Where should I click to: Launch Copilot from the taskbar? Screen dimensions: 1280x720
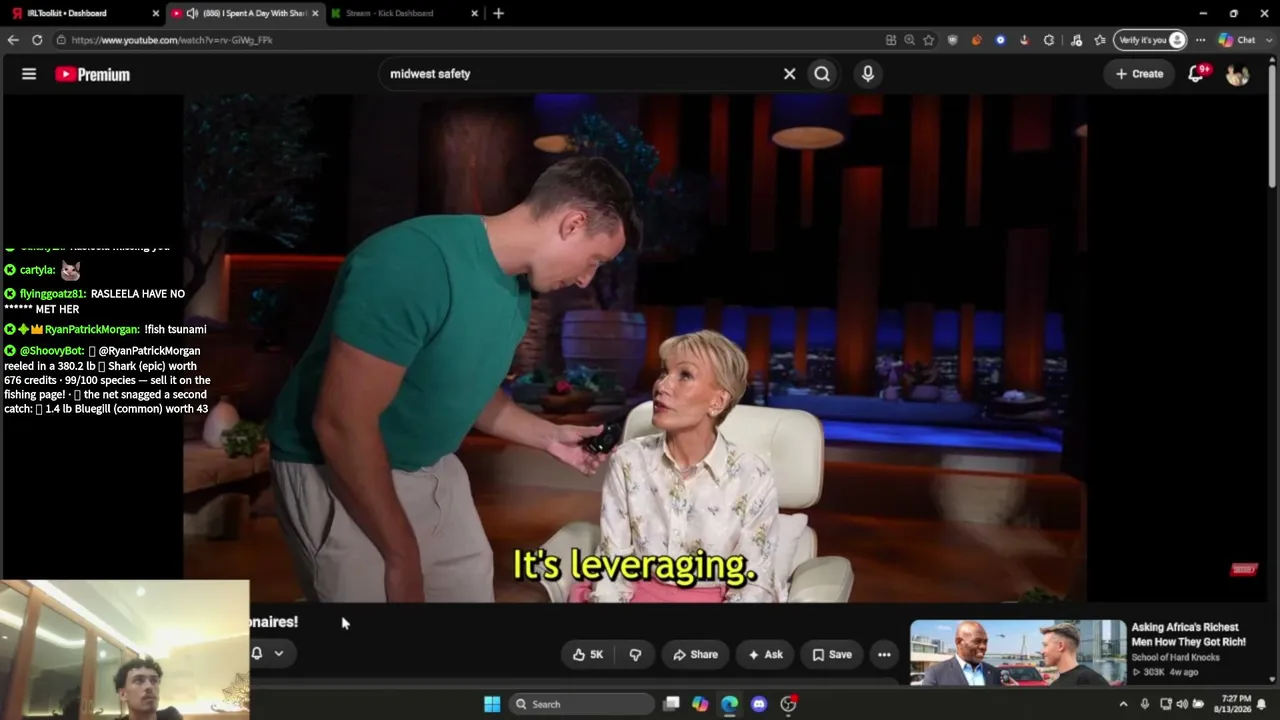(x=700, y=704)
